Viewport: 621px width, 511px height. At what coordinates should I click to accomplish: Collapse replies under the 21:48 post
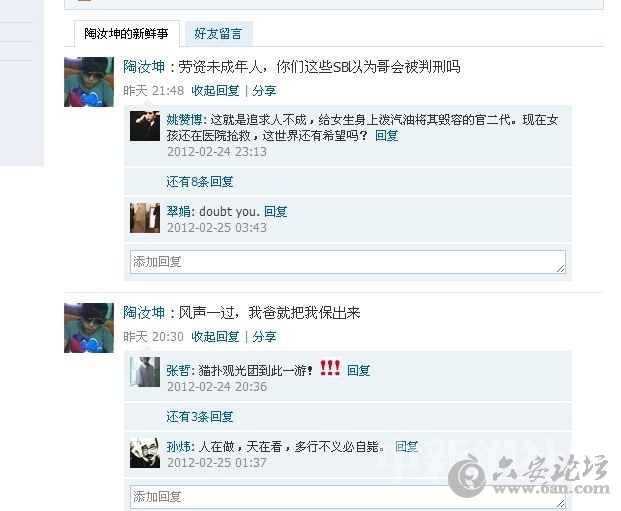tap(215, 91)
